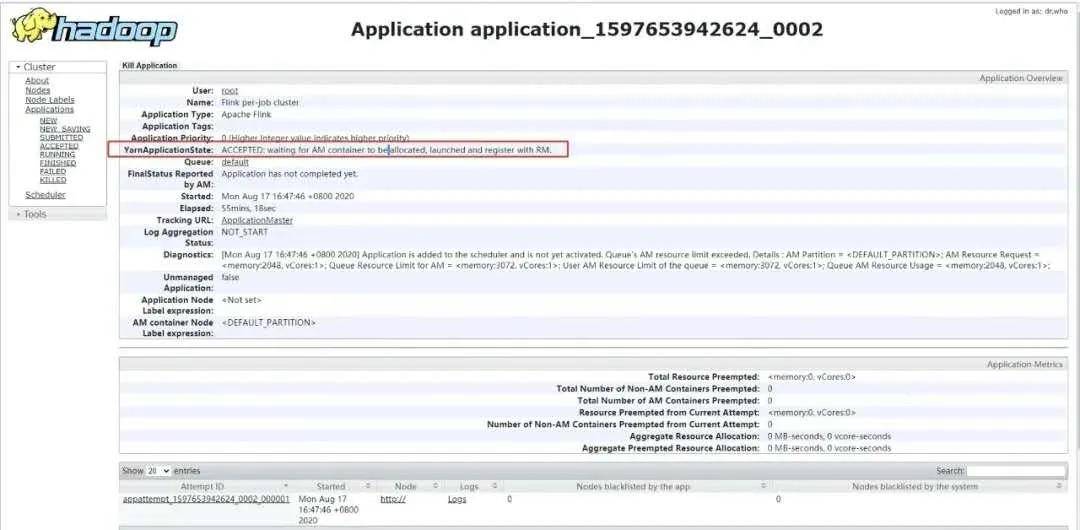Click the Diagnostics message text
Image resolution: width=1080 pixels, height=530 pixels.
635,260
